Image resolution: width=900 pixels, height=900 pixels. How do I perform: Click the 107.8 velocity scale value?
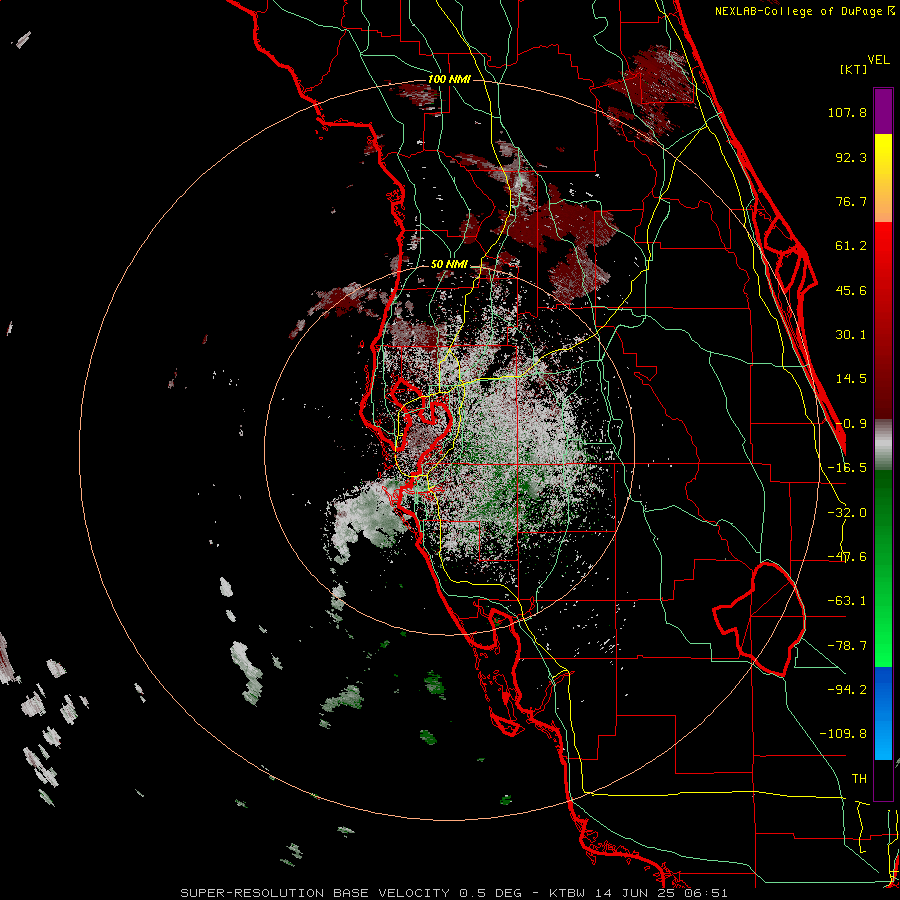click(847, 112)
